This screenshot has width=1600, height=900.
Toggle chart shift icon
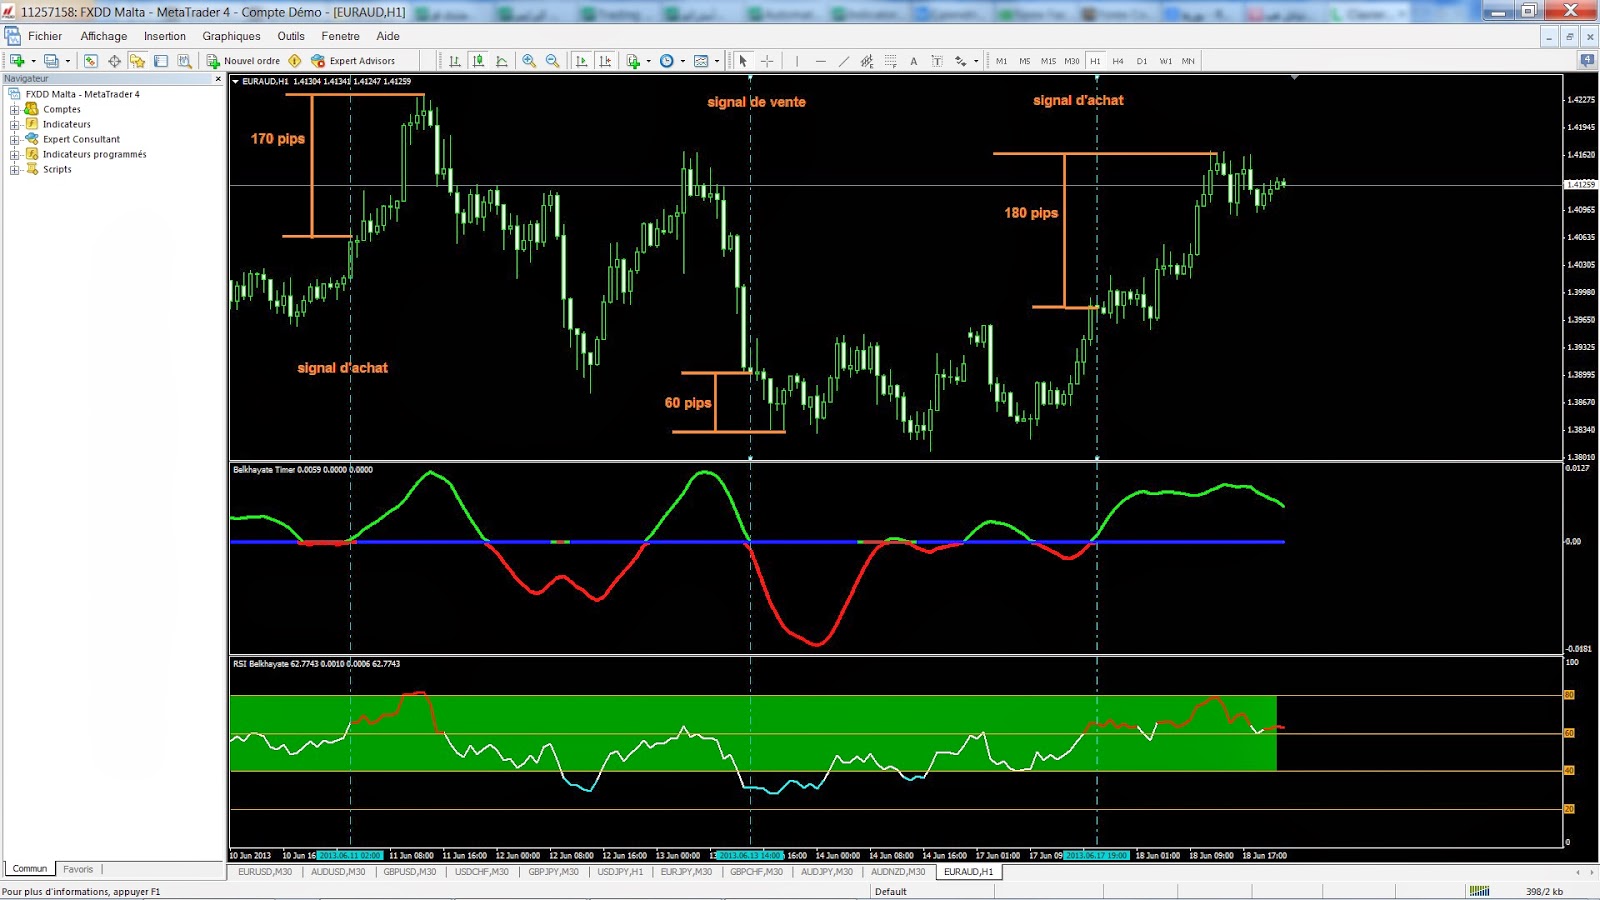(605, 61)
